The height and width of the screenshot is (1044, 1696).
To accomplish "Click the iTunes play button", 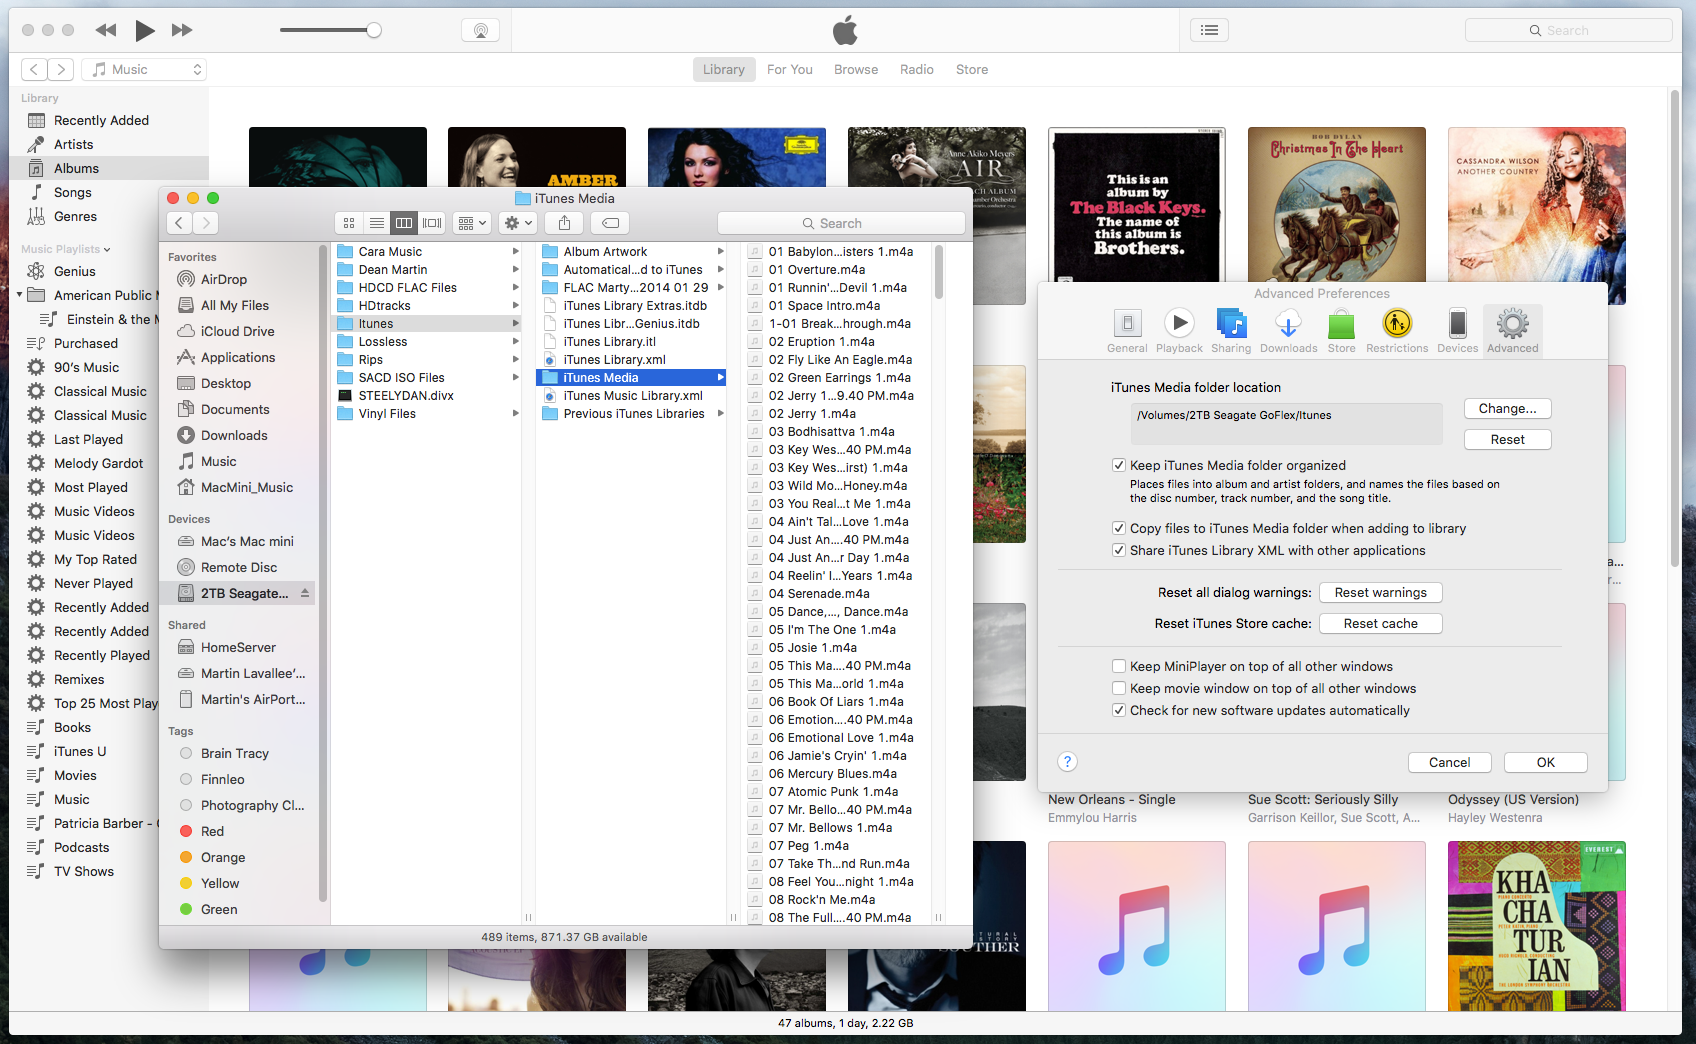I will [145, 30].
